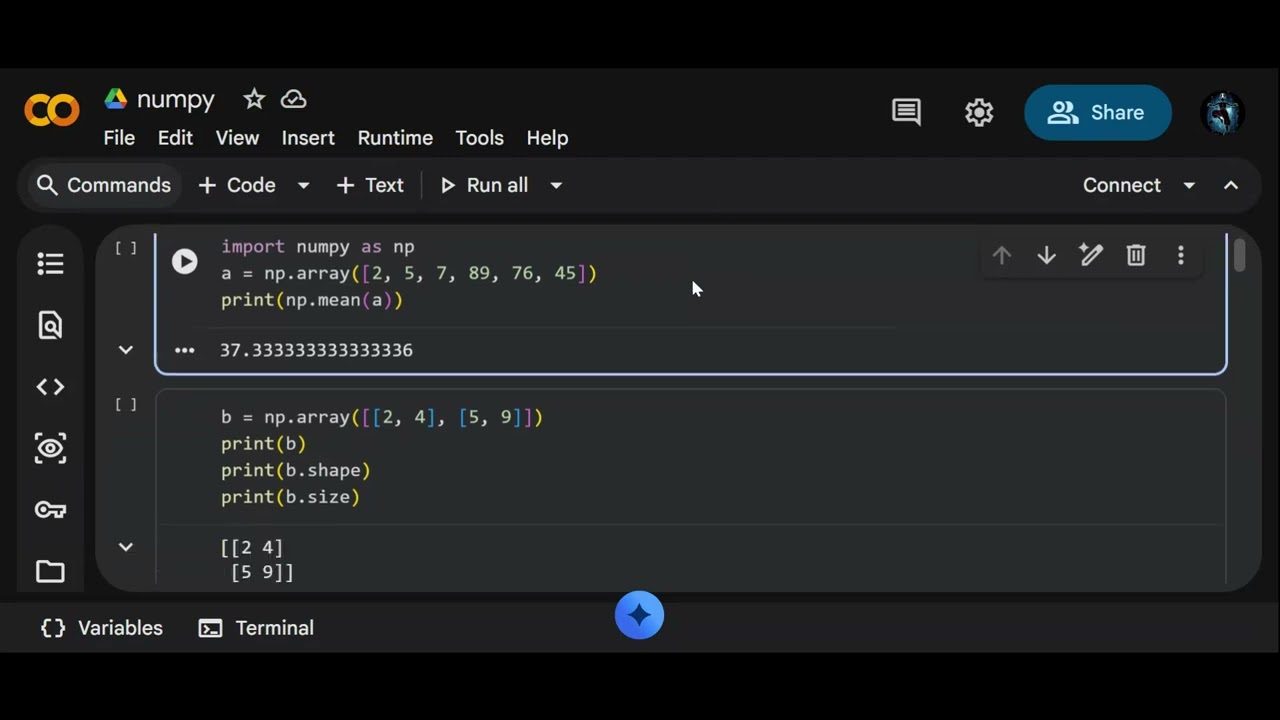The height and width of the screenshot is (720, 1280).
Task: Collapse the header with the caret
Action: coord(1231,185)
